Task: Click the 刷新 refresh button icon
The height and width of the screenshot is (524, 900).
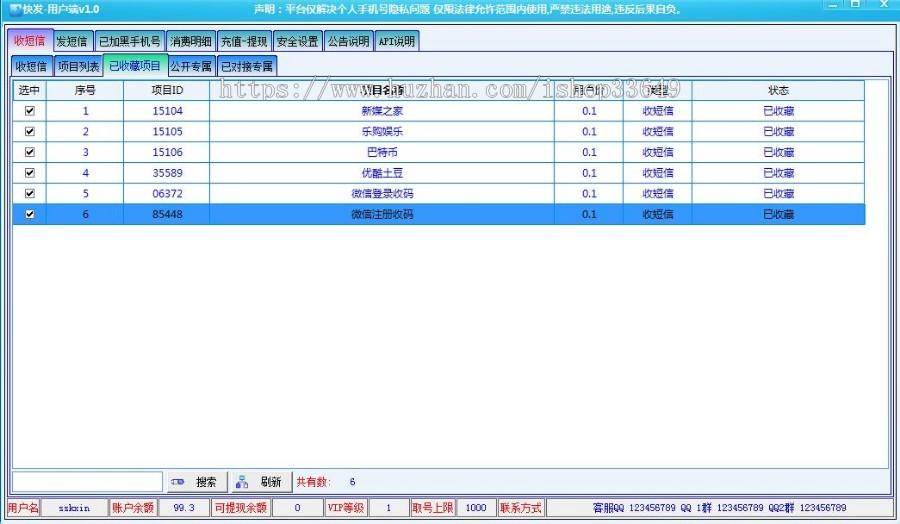Action: point(242,482)
